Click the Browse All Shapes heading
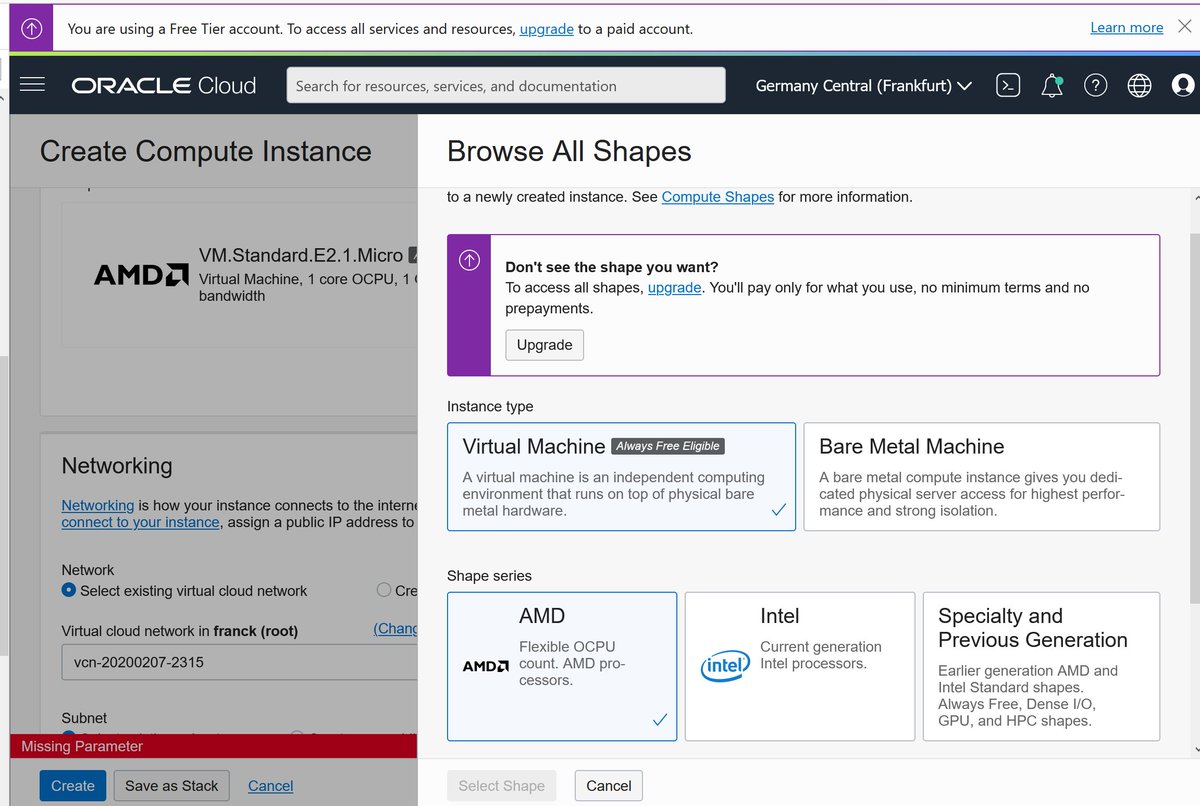Image resolution: width=1200 pixels, height=806 pixels. 569,151
